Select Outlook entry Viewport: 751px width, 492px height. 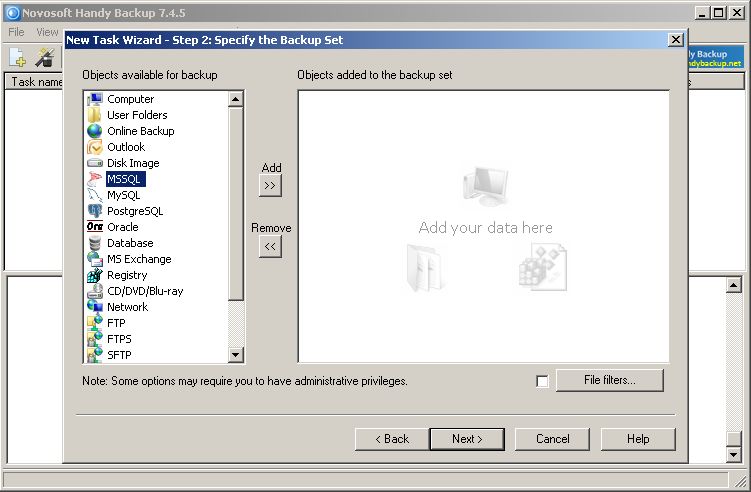point(125,147)
